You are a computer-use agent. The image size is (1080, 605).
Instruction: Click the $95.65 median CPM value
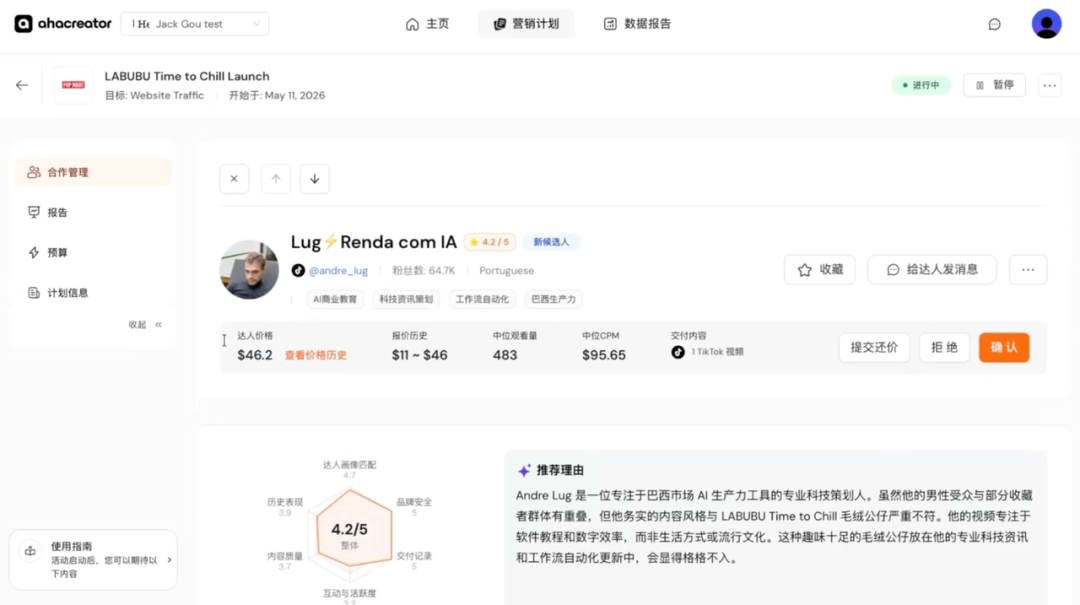pos(604,355)
